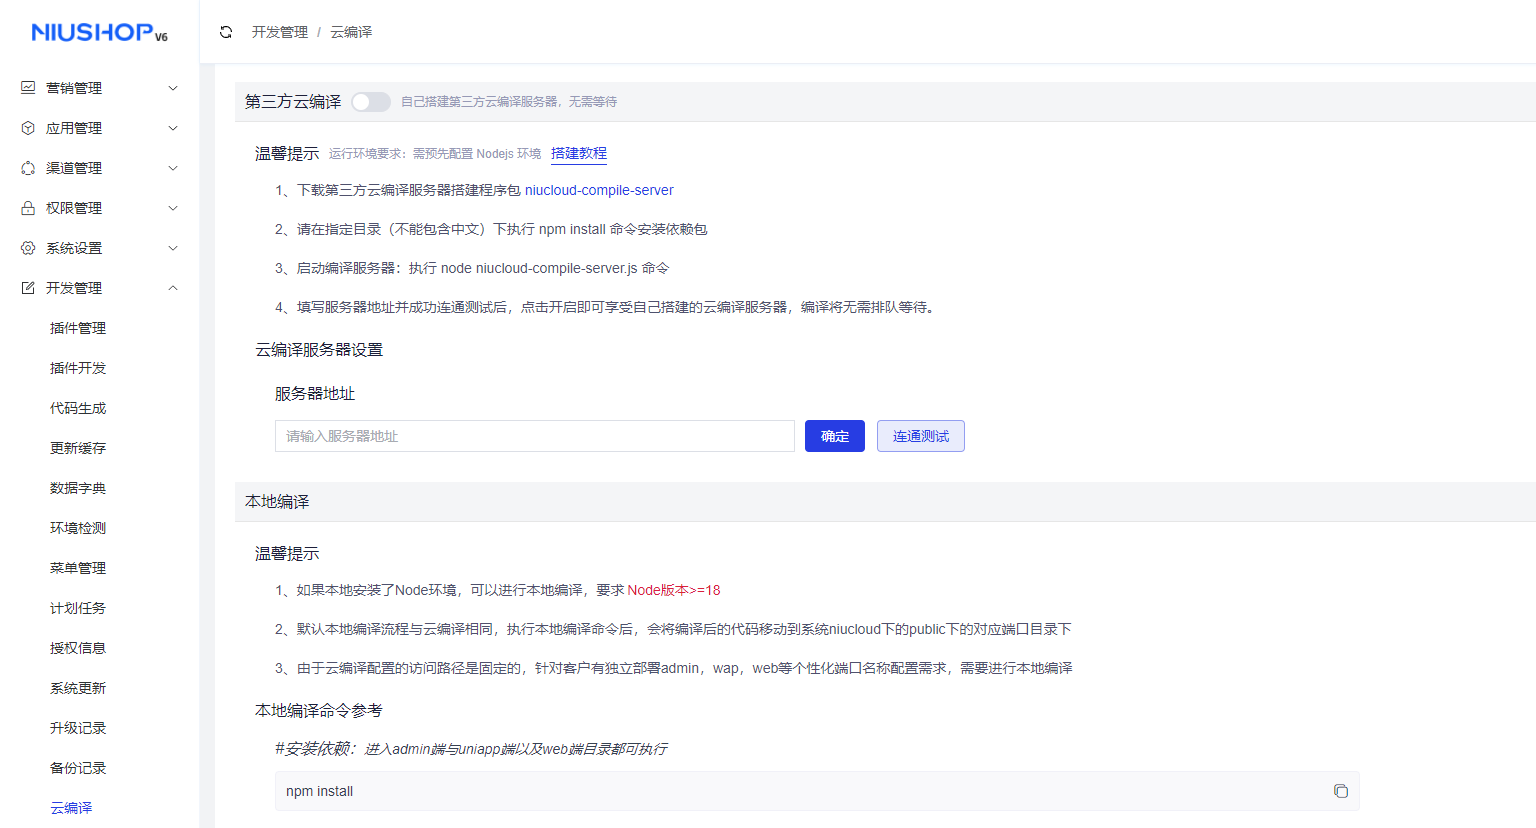Screen dimensions: 1536x828
Task: Copy the npm install command
Action: pos(1341,790)
